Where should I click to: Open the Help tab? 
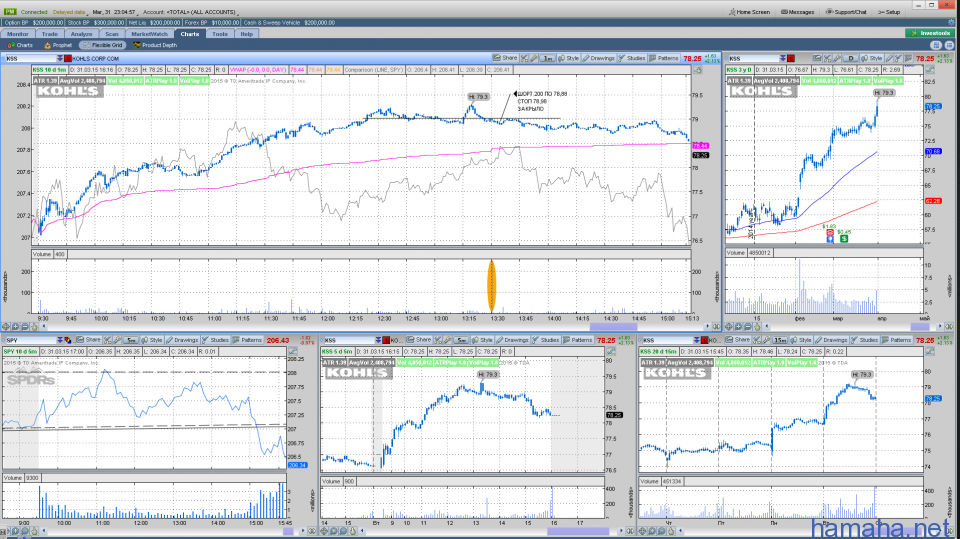point(246,34)
